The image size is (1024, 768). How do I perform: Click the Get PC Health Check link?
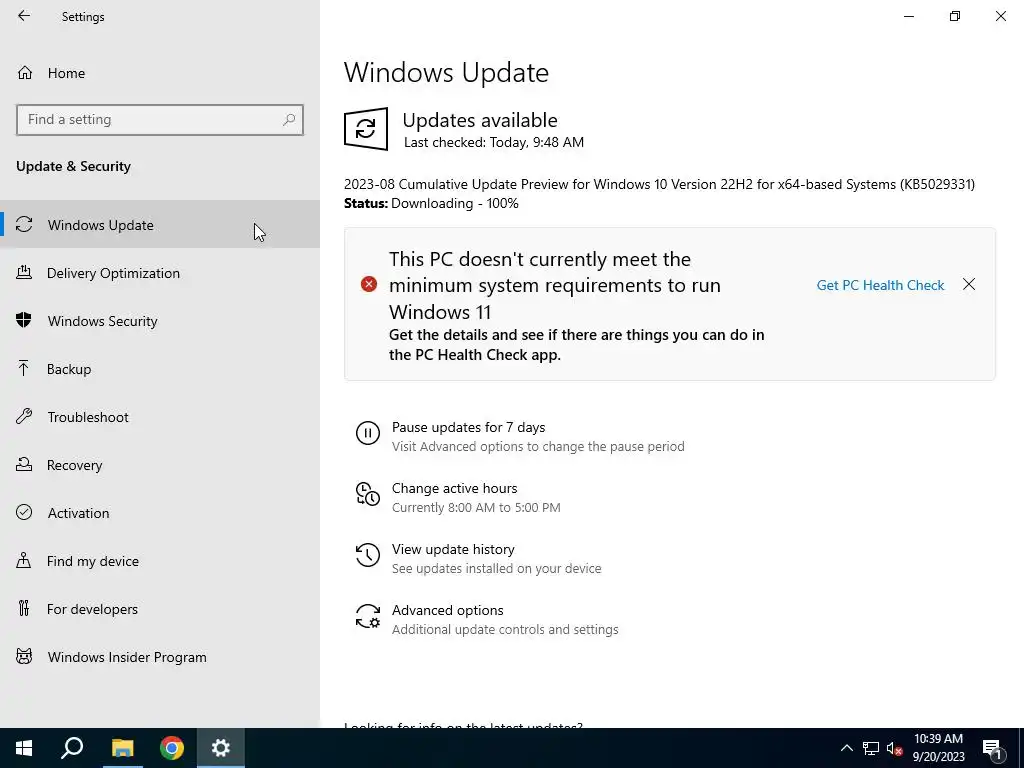click(x=880, y=285)
